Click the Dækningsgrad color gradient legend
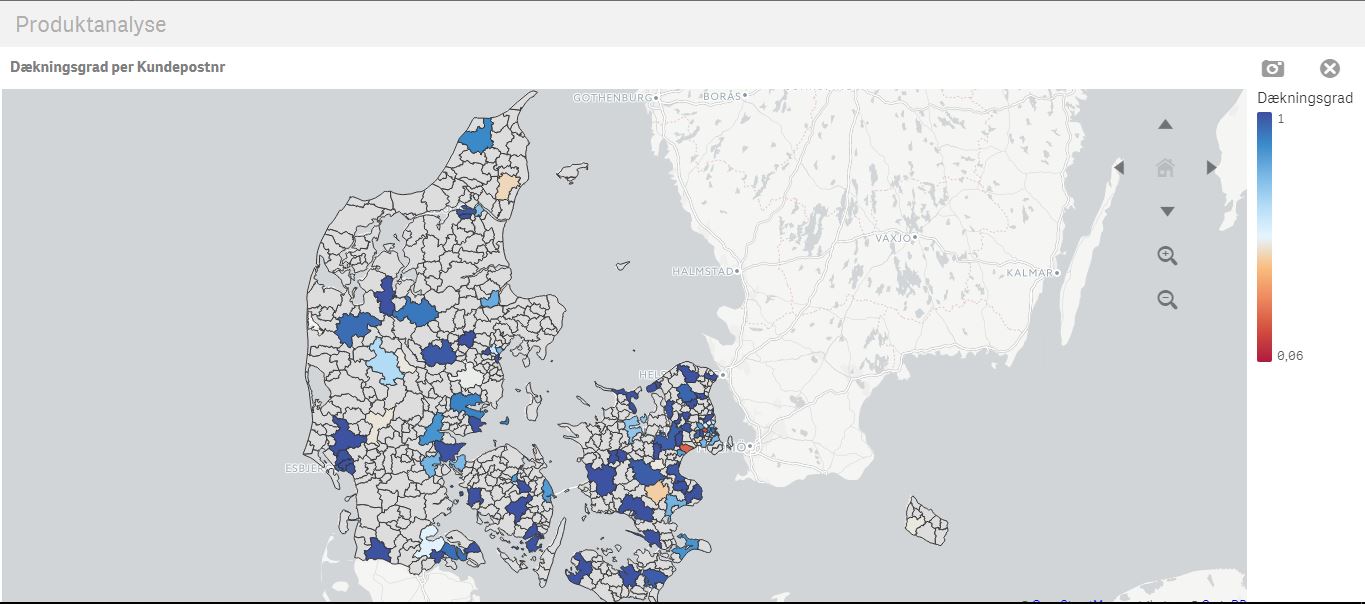The width and height of the screenshot is (1365, 604). pos(1264,236)
